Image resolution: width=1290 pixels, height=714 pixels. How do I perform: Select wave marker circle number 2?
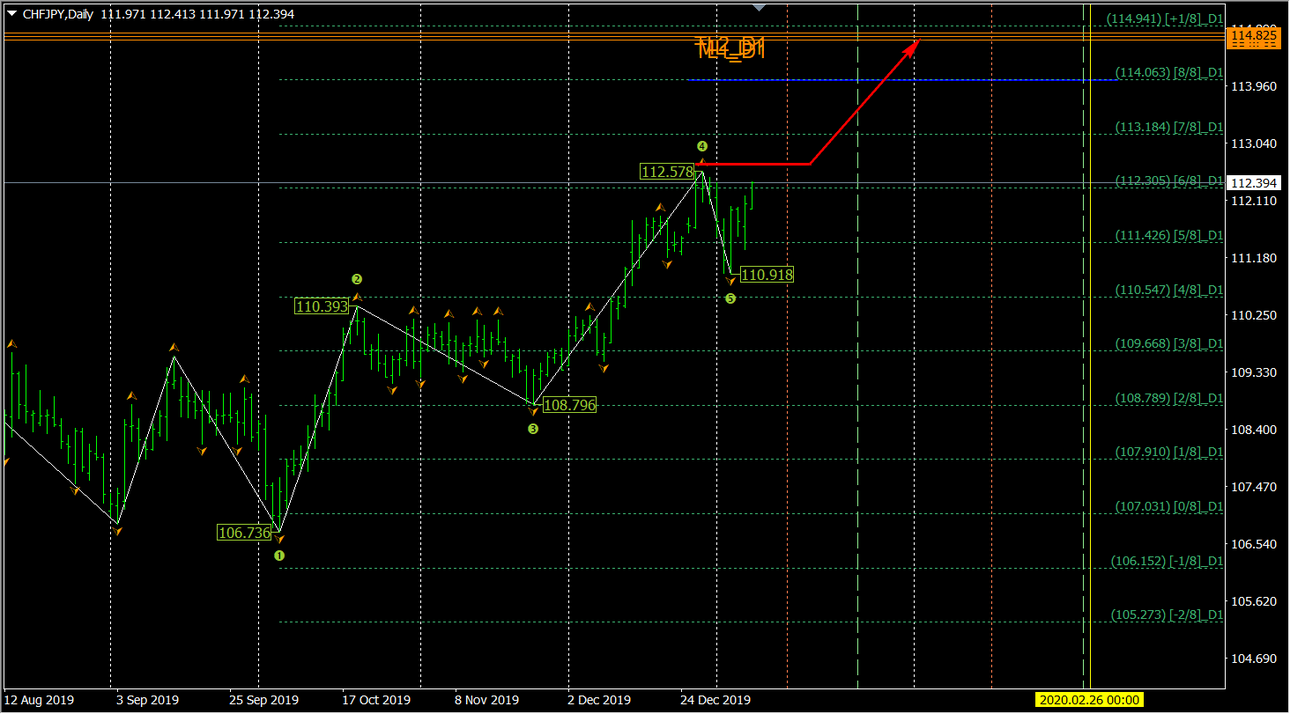[357, 279]
